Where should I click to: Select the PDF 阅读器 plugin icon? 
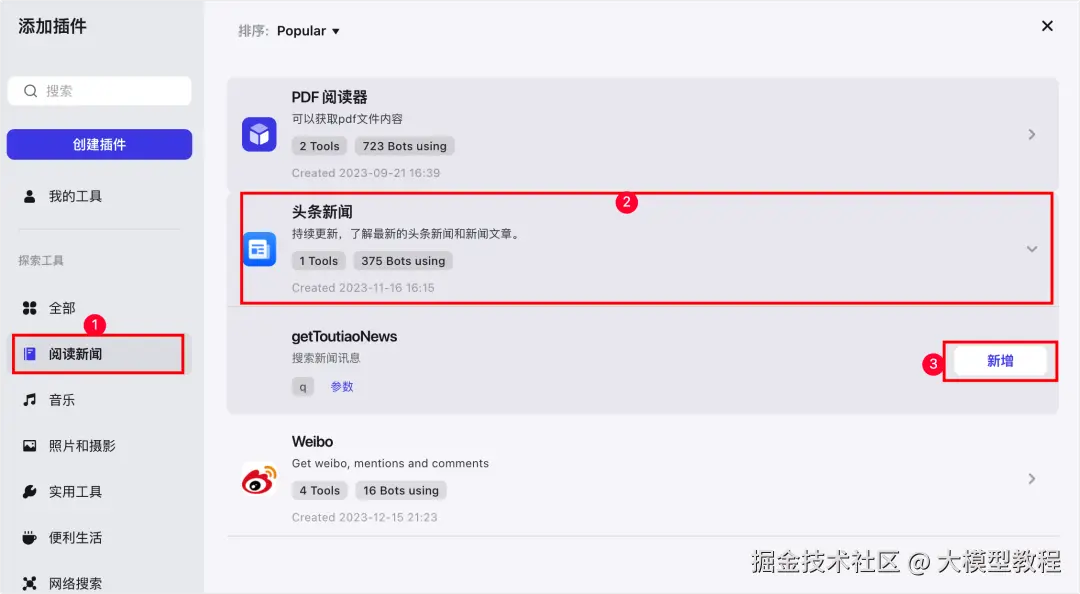tap(259, 131)
